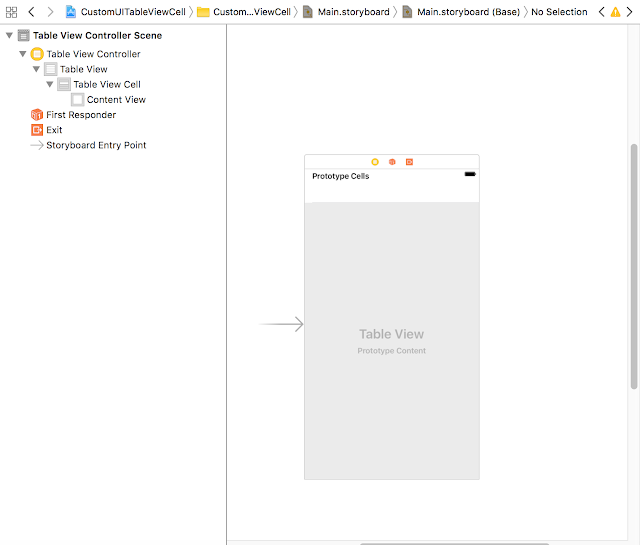
Task: Click the First Responder cube icon in outline
Action: point(37,115)
